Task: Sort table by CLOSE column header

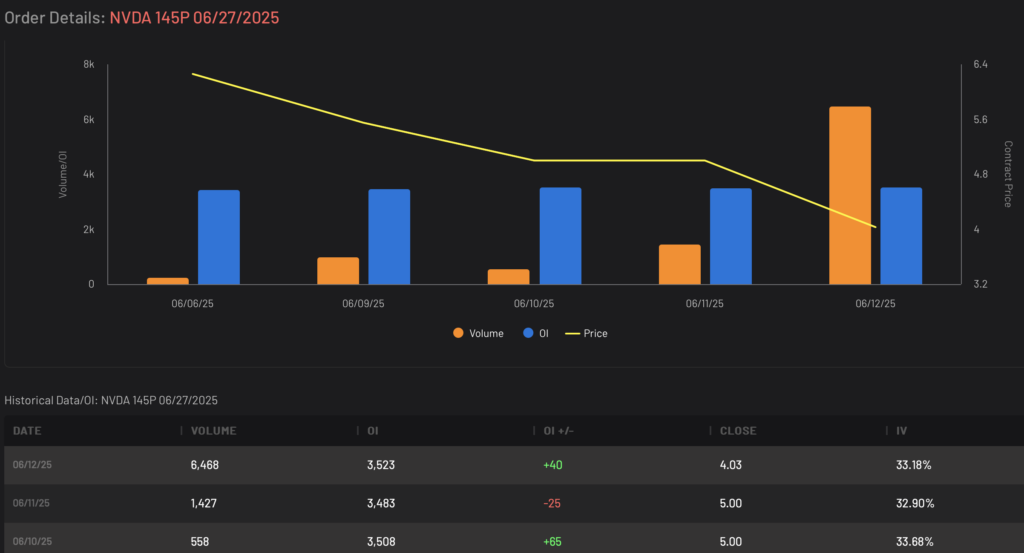Action: click(738, 431)
